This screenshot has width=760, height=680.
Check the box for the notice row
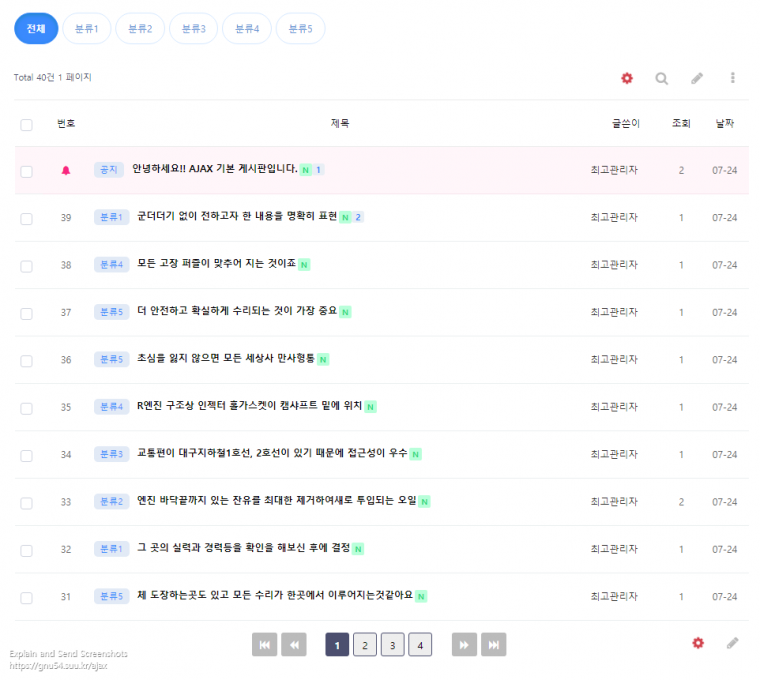(x=27, y=172)
